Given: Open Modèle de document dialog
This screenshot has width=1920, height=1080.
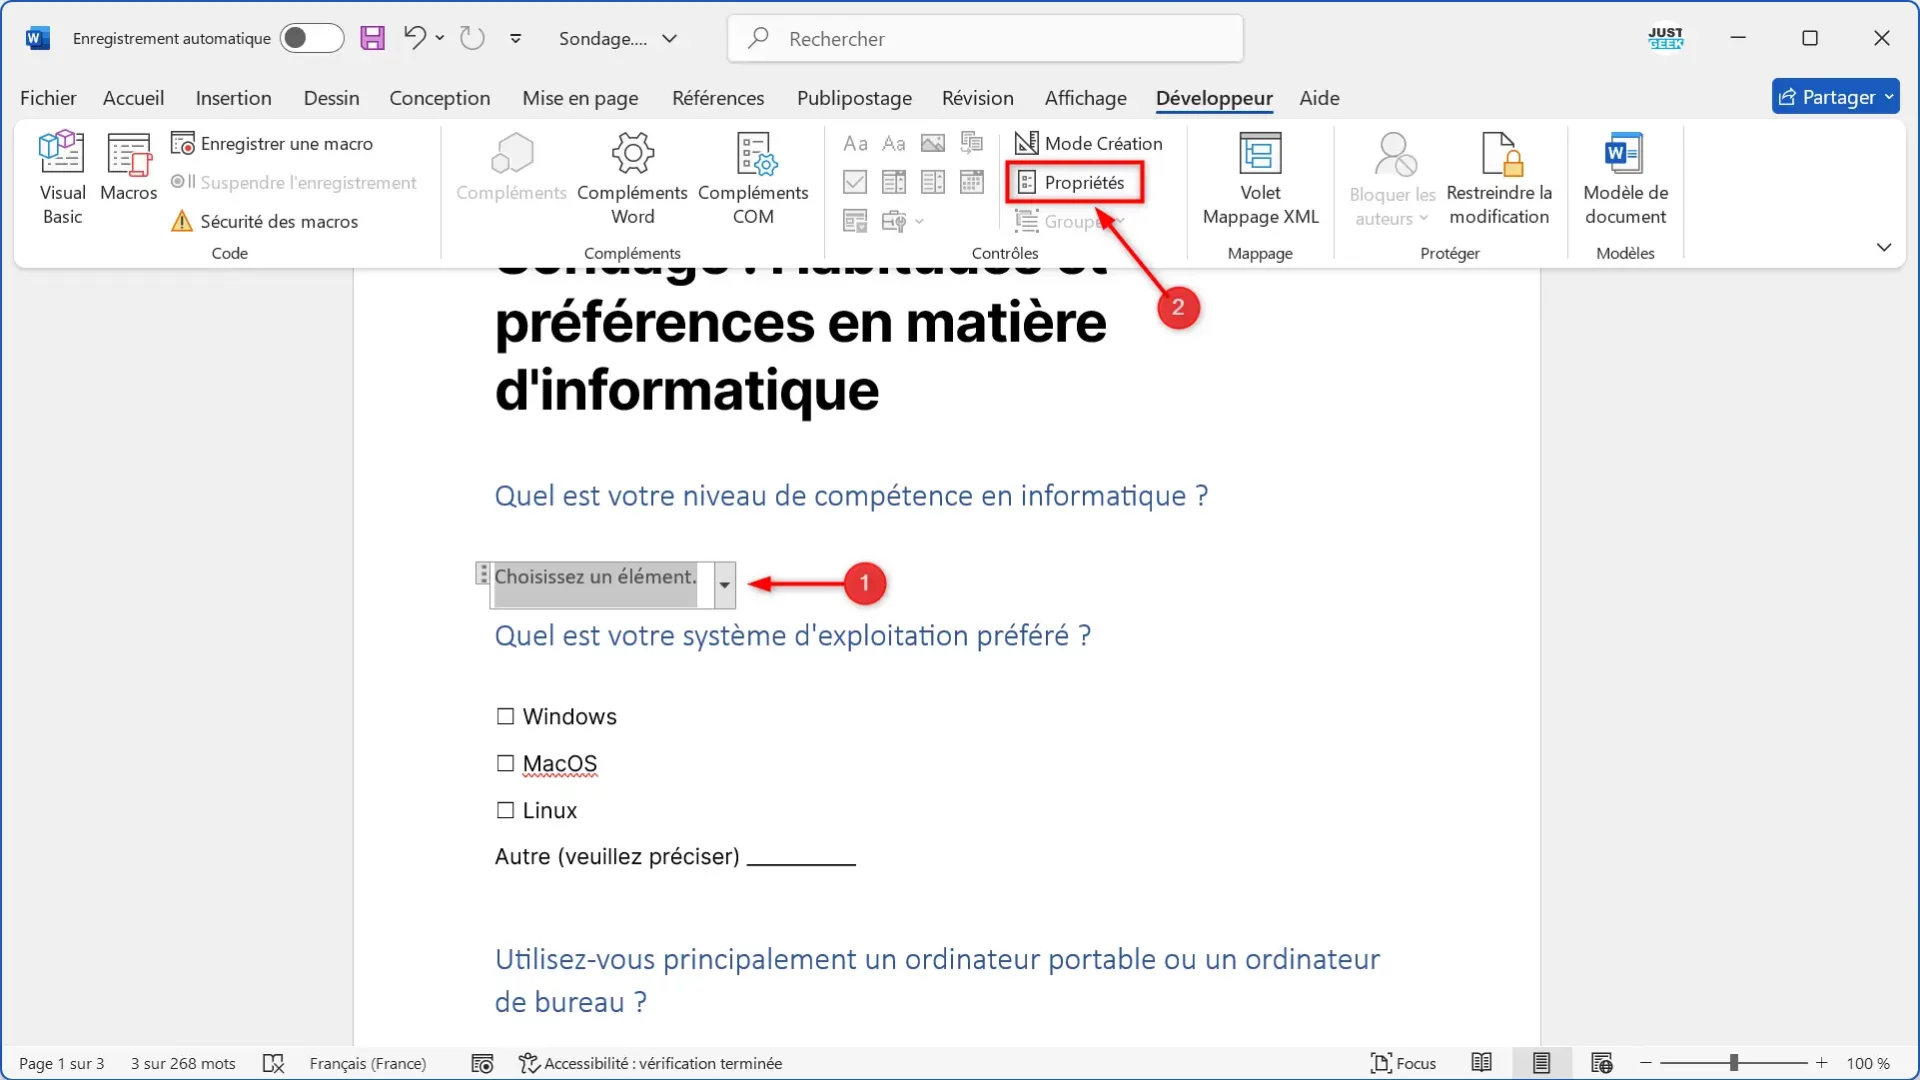Looking at the screenshot, I should pyautogui.click(x=1625, y=178).
